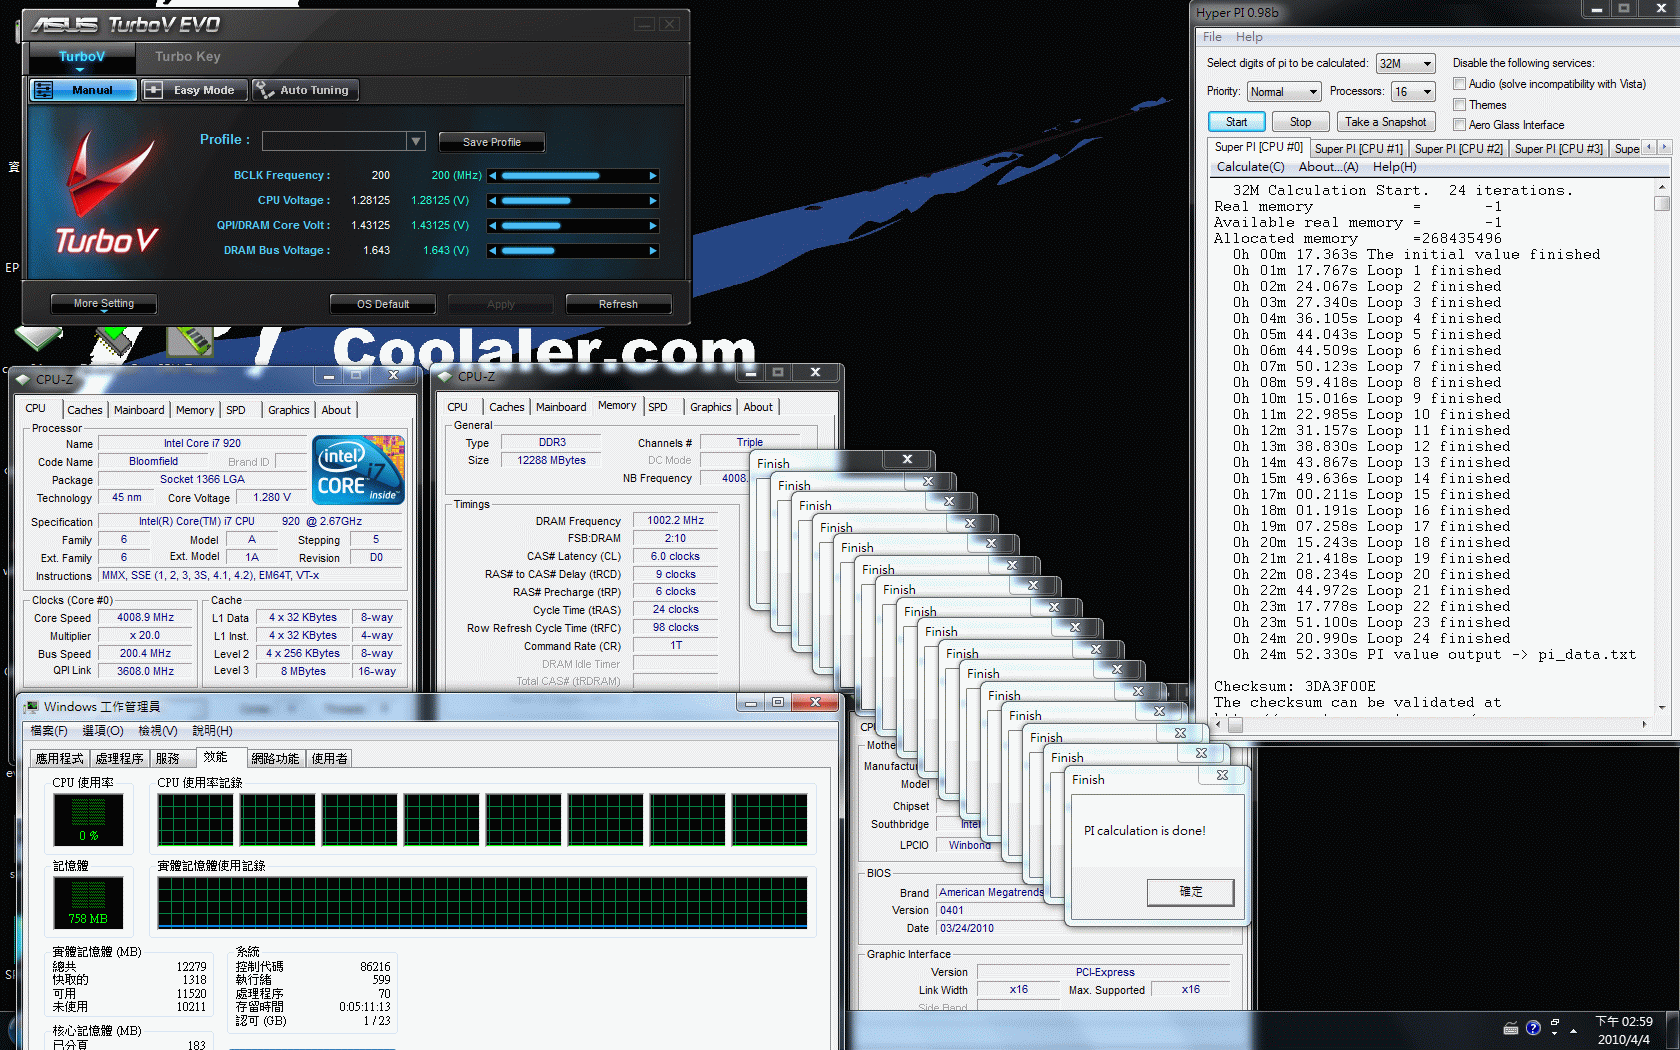Click the Windows Task Manager title bar icon
1680x1050 pixels.
coord(31,707)
